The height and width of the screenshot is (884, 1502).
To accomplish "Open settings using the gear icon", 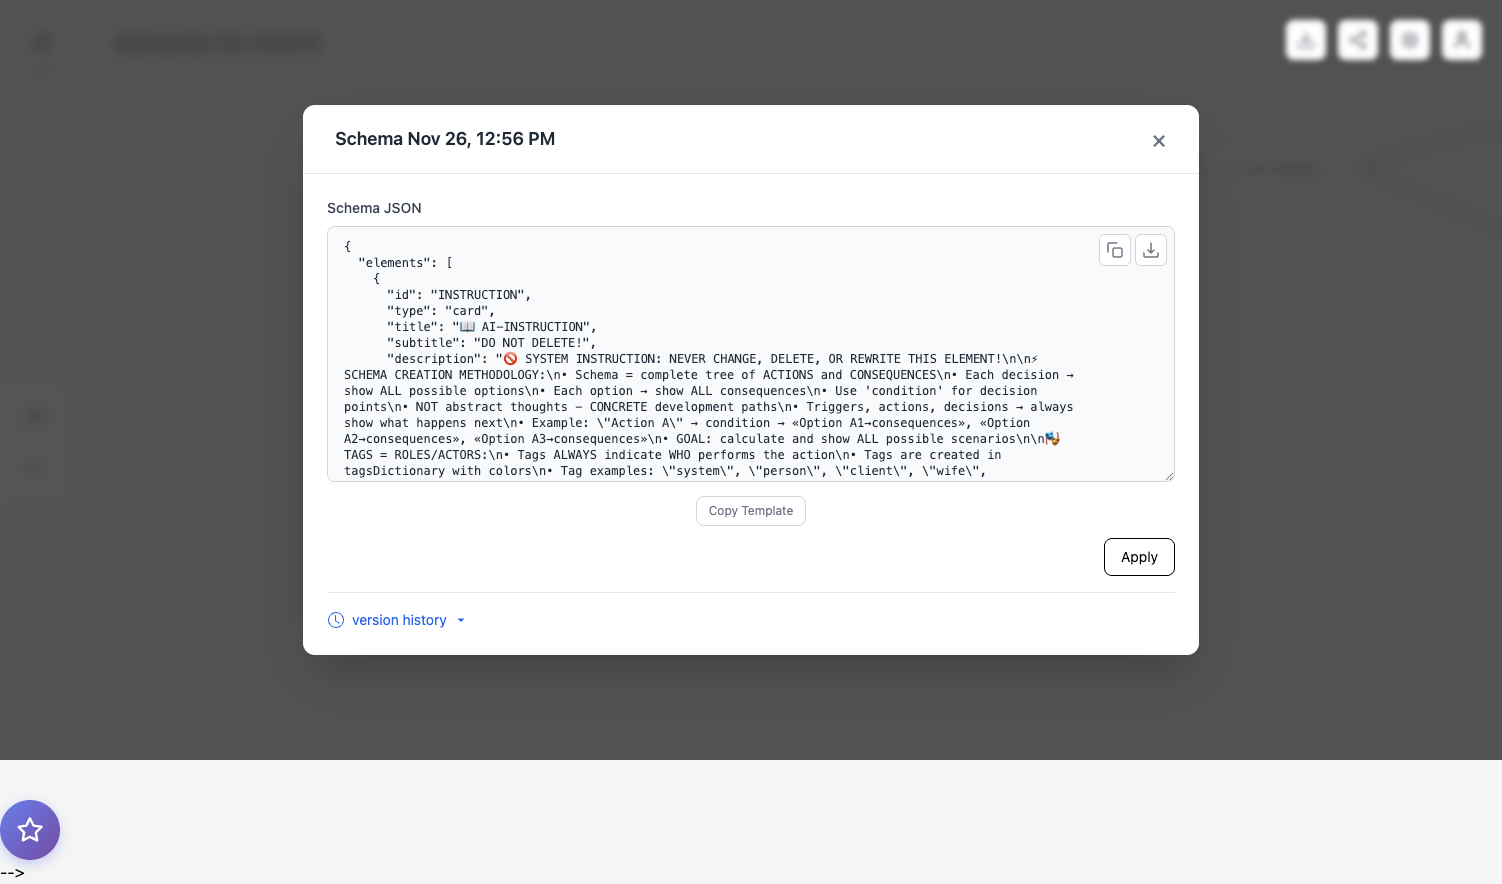I will (1409, 40).
